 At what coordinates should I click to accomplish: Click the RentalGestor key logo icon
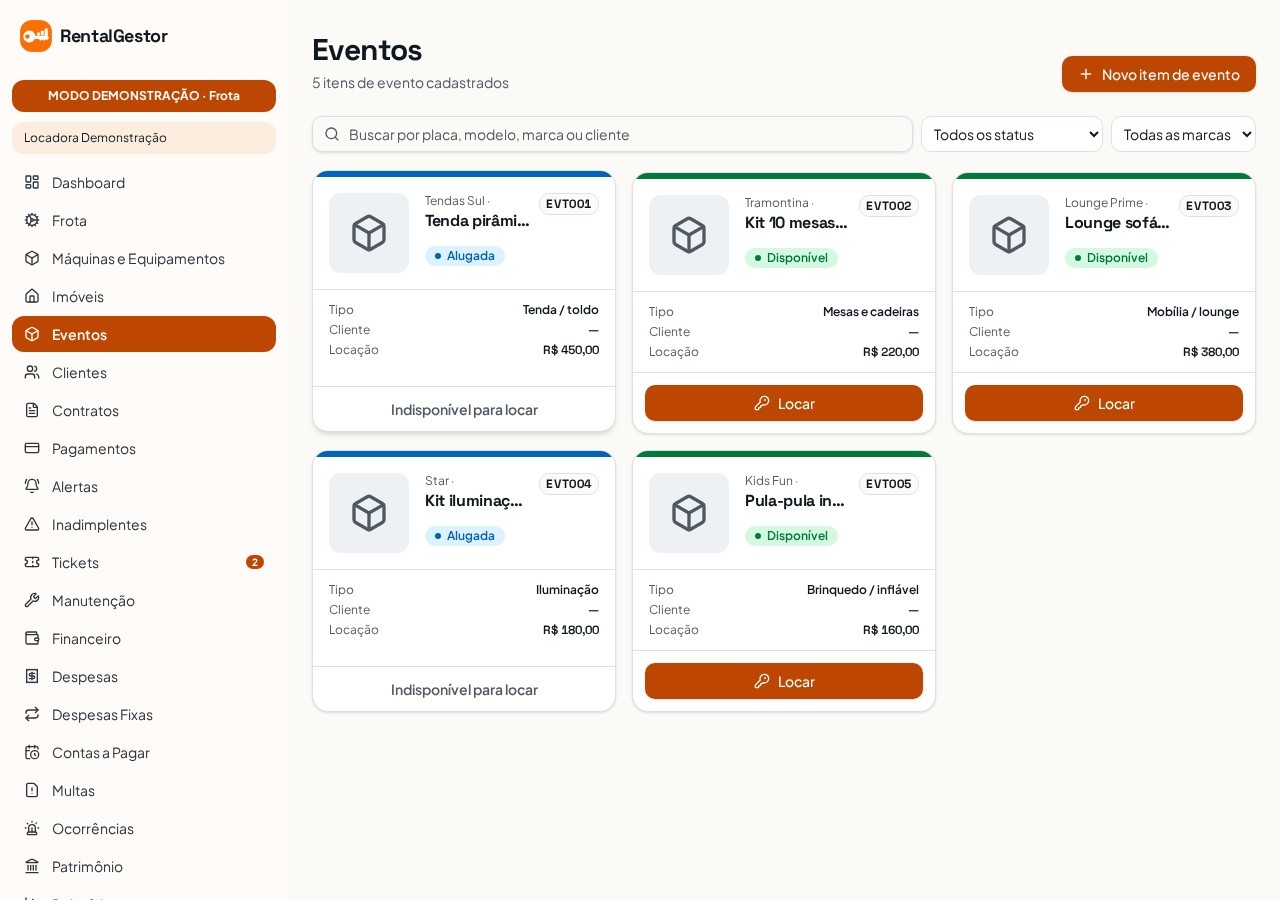pos(36,36)
